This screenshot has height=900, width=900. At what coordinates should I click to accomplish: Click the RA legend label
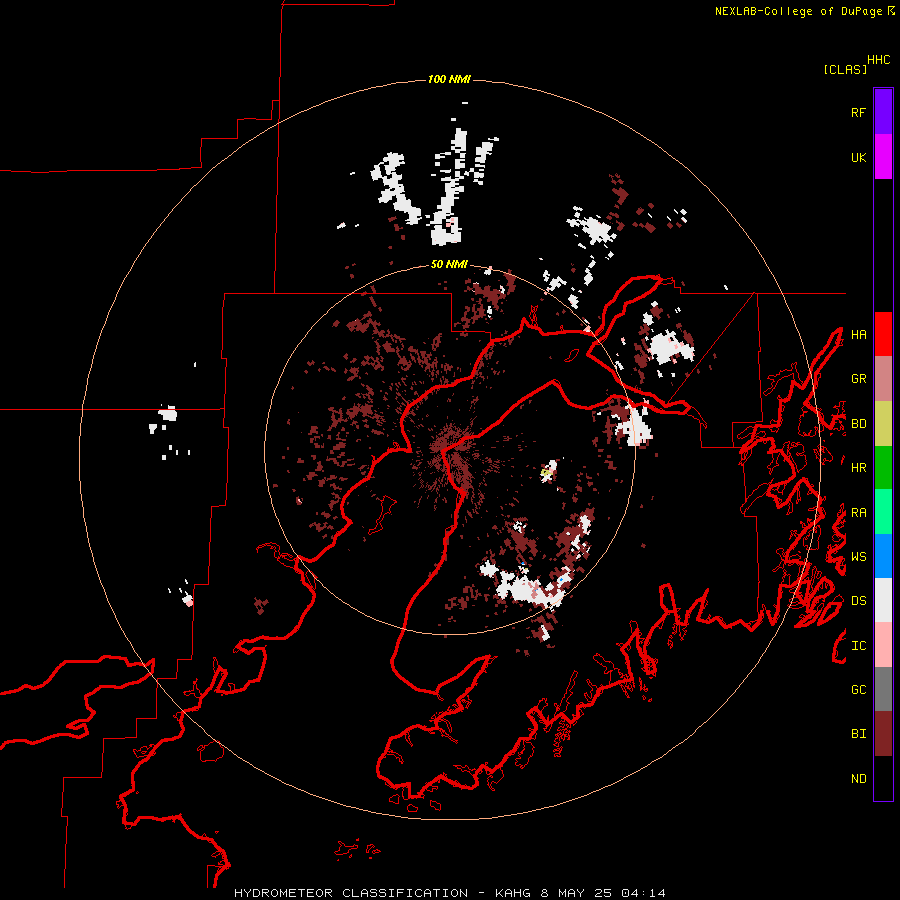(x=858, y=513)
